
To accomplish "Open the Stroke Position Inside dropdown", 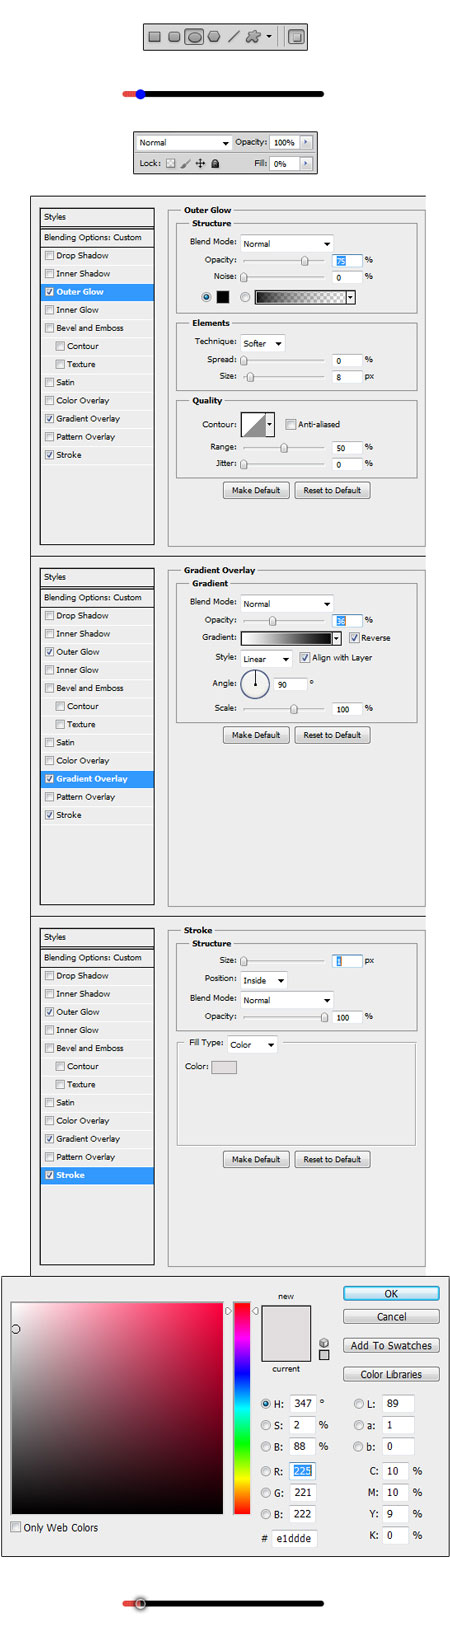I will pos(263,980).
